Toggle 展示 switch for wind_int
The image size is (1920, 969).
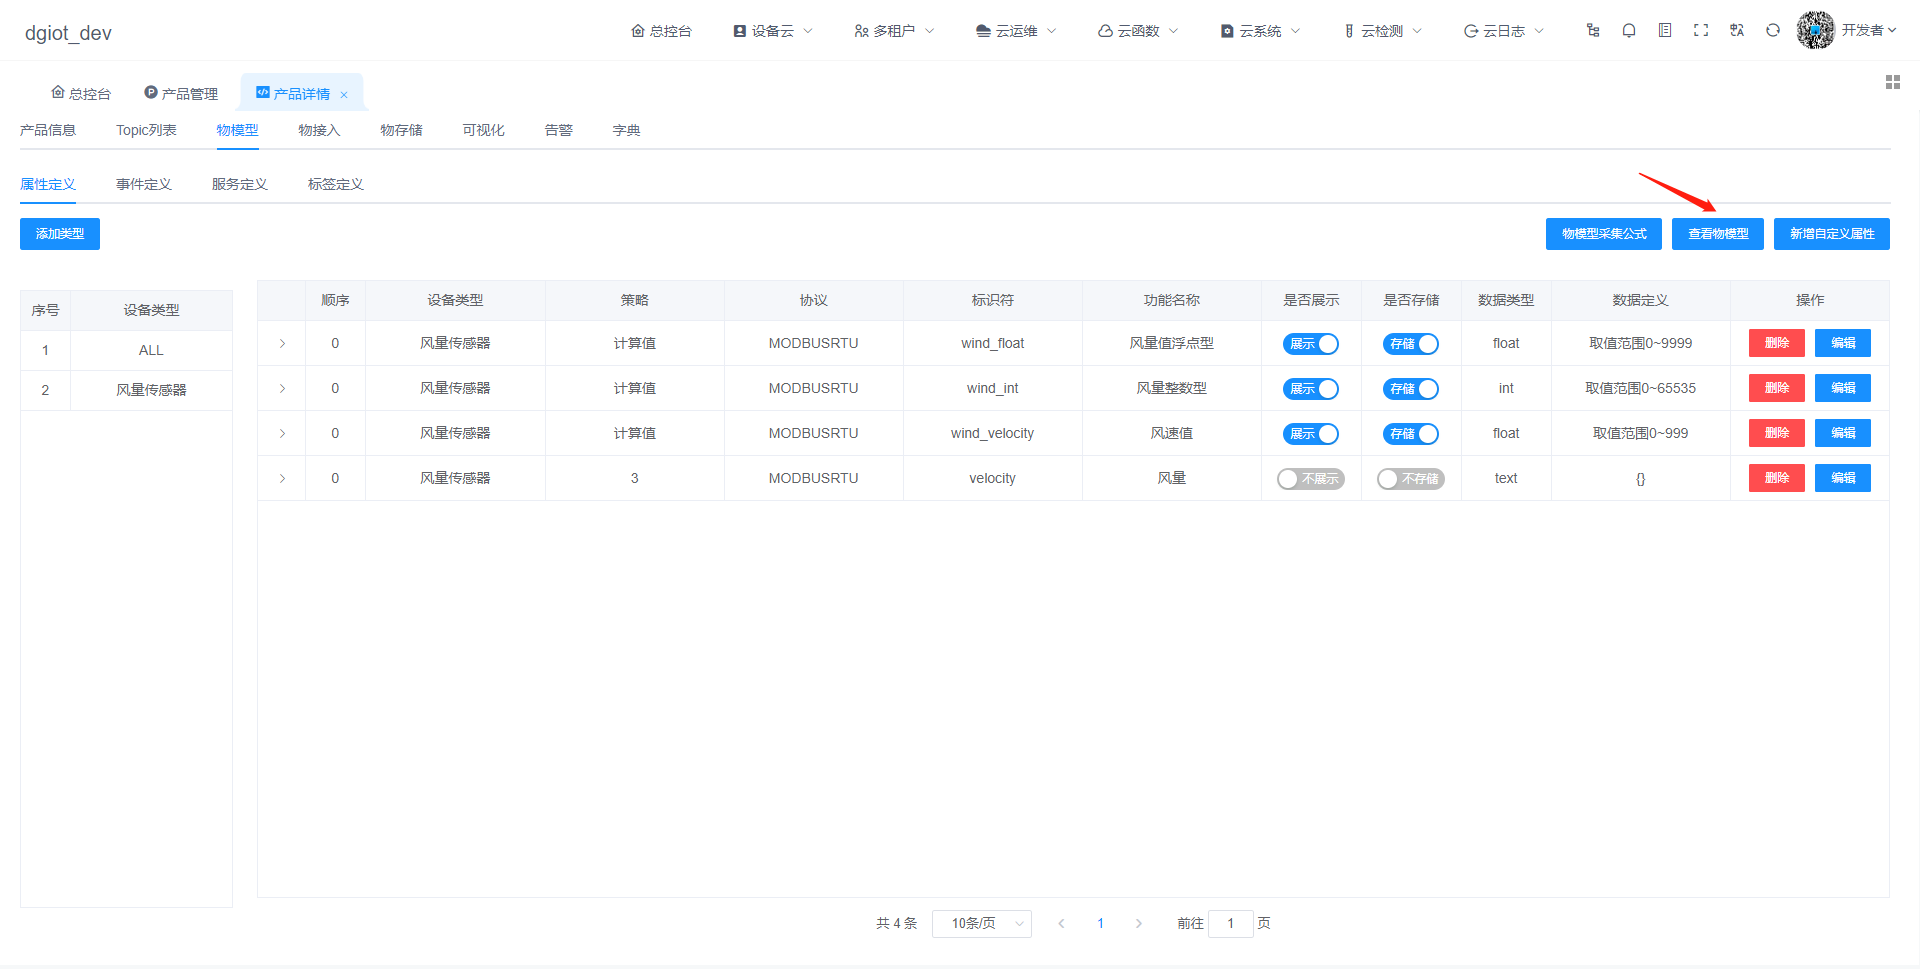[x=1311, y=389]
